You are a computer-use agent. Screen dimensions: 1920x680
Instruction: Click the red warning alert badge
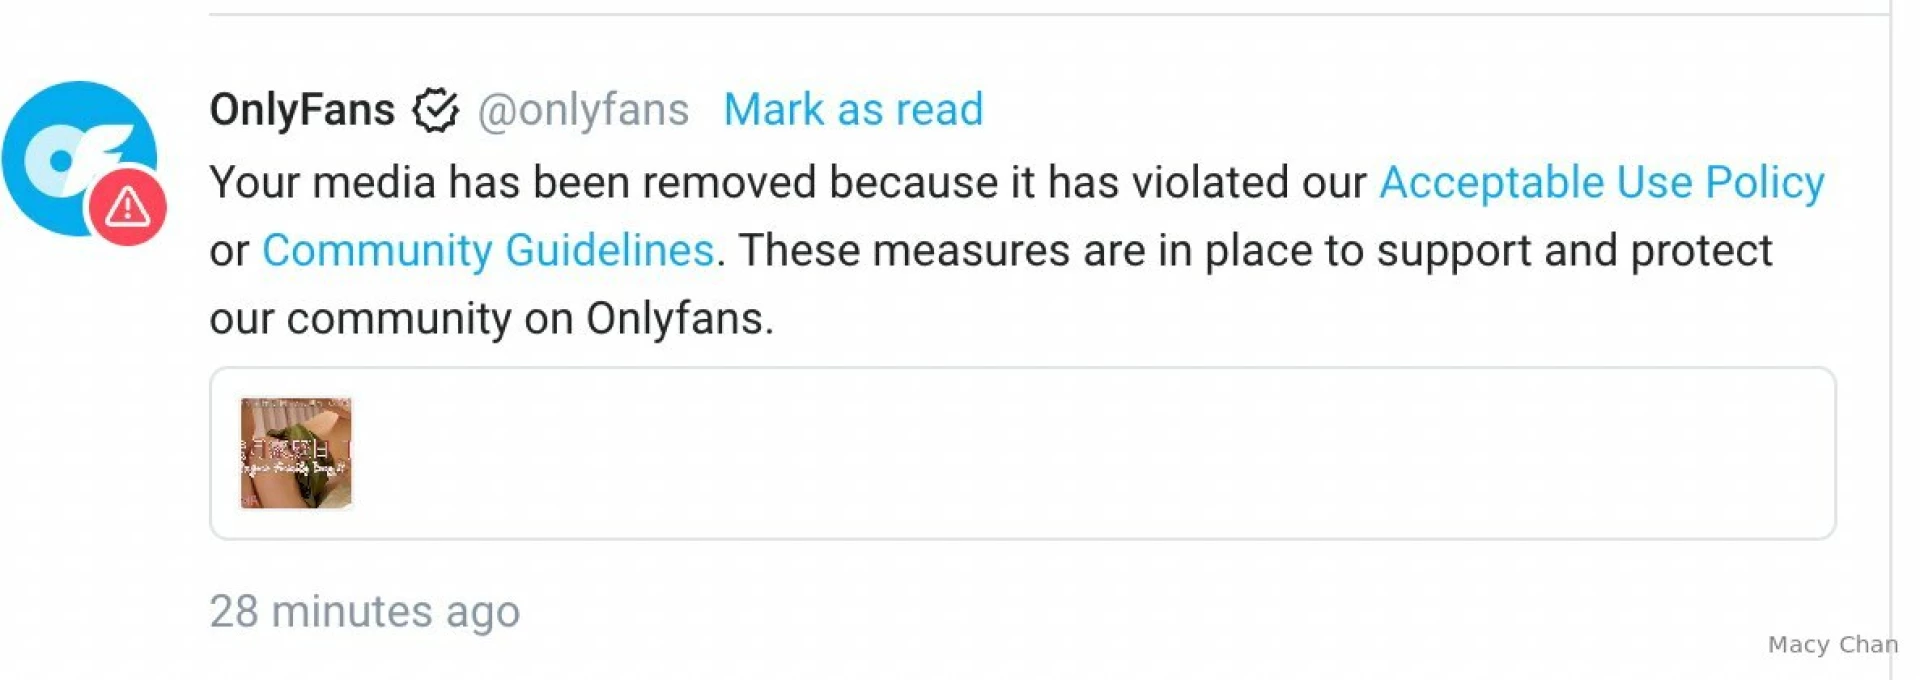pos(127,208)
